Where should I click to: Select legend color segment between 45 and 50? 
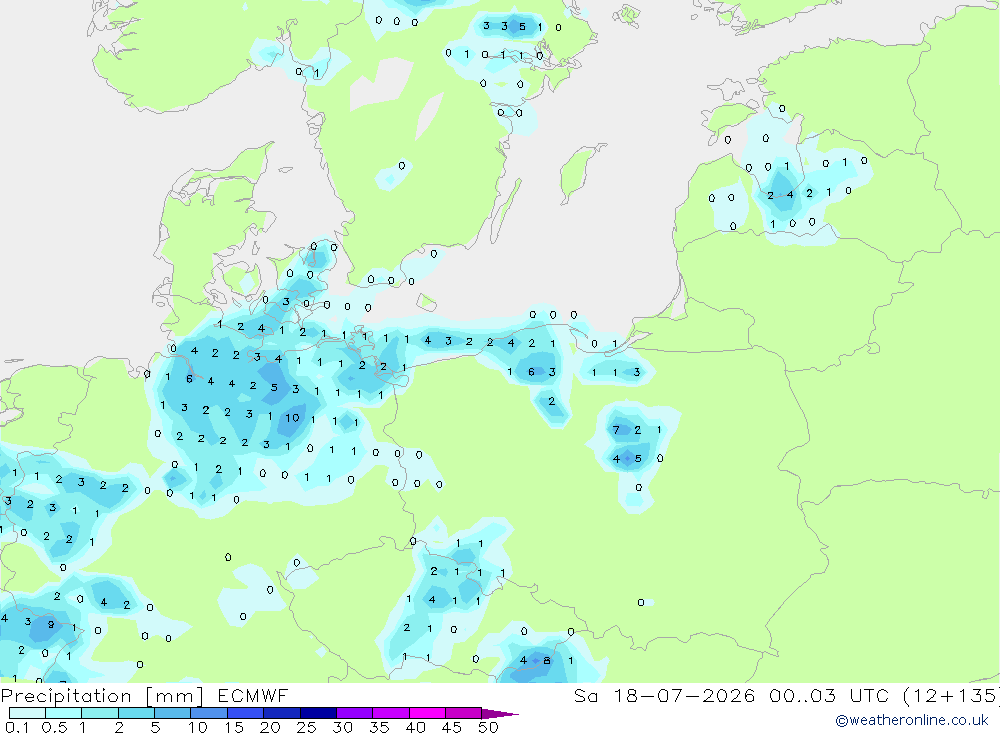tap(463, 713)
